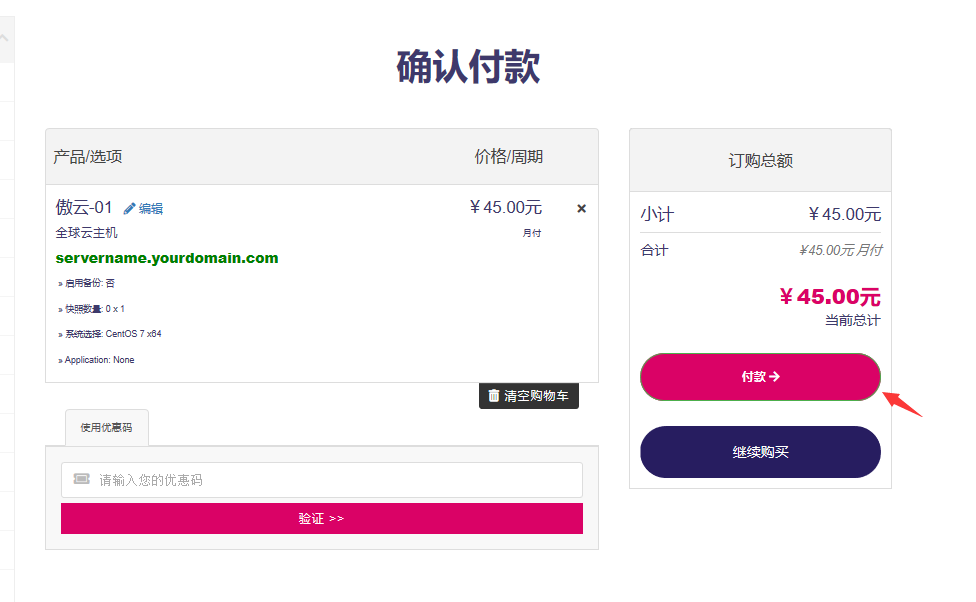976x602 pixels.
Task: Click the 产品/选项 column header
Action: [x=88, y=157]
